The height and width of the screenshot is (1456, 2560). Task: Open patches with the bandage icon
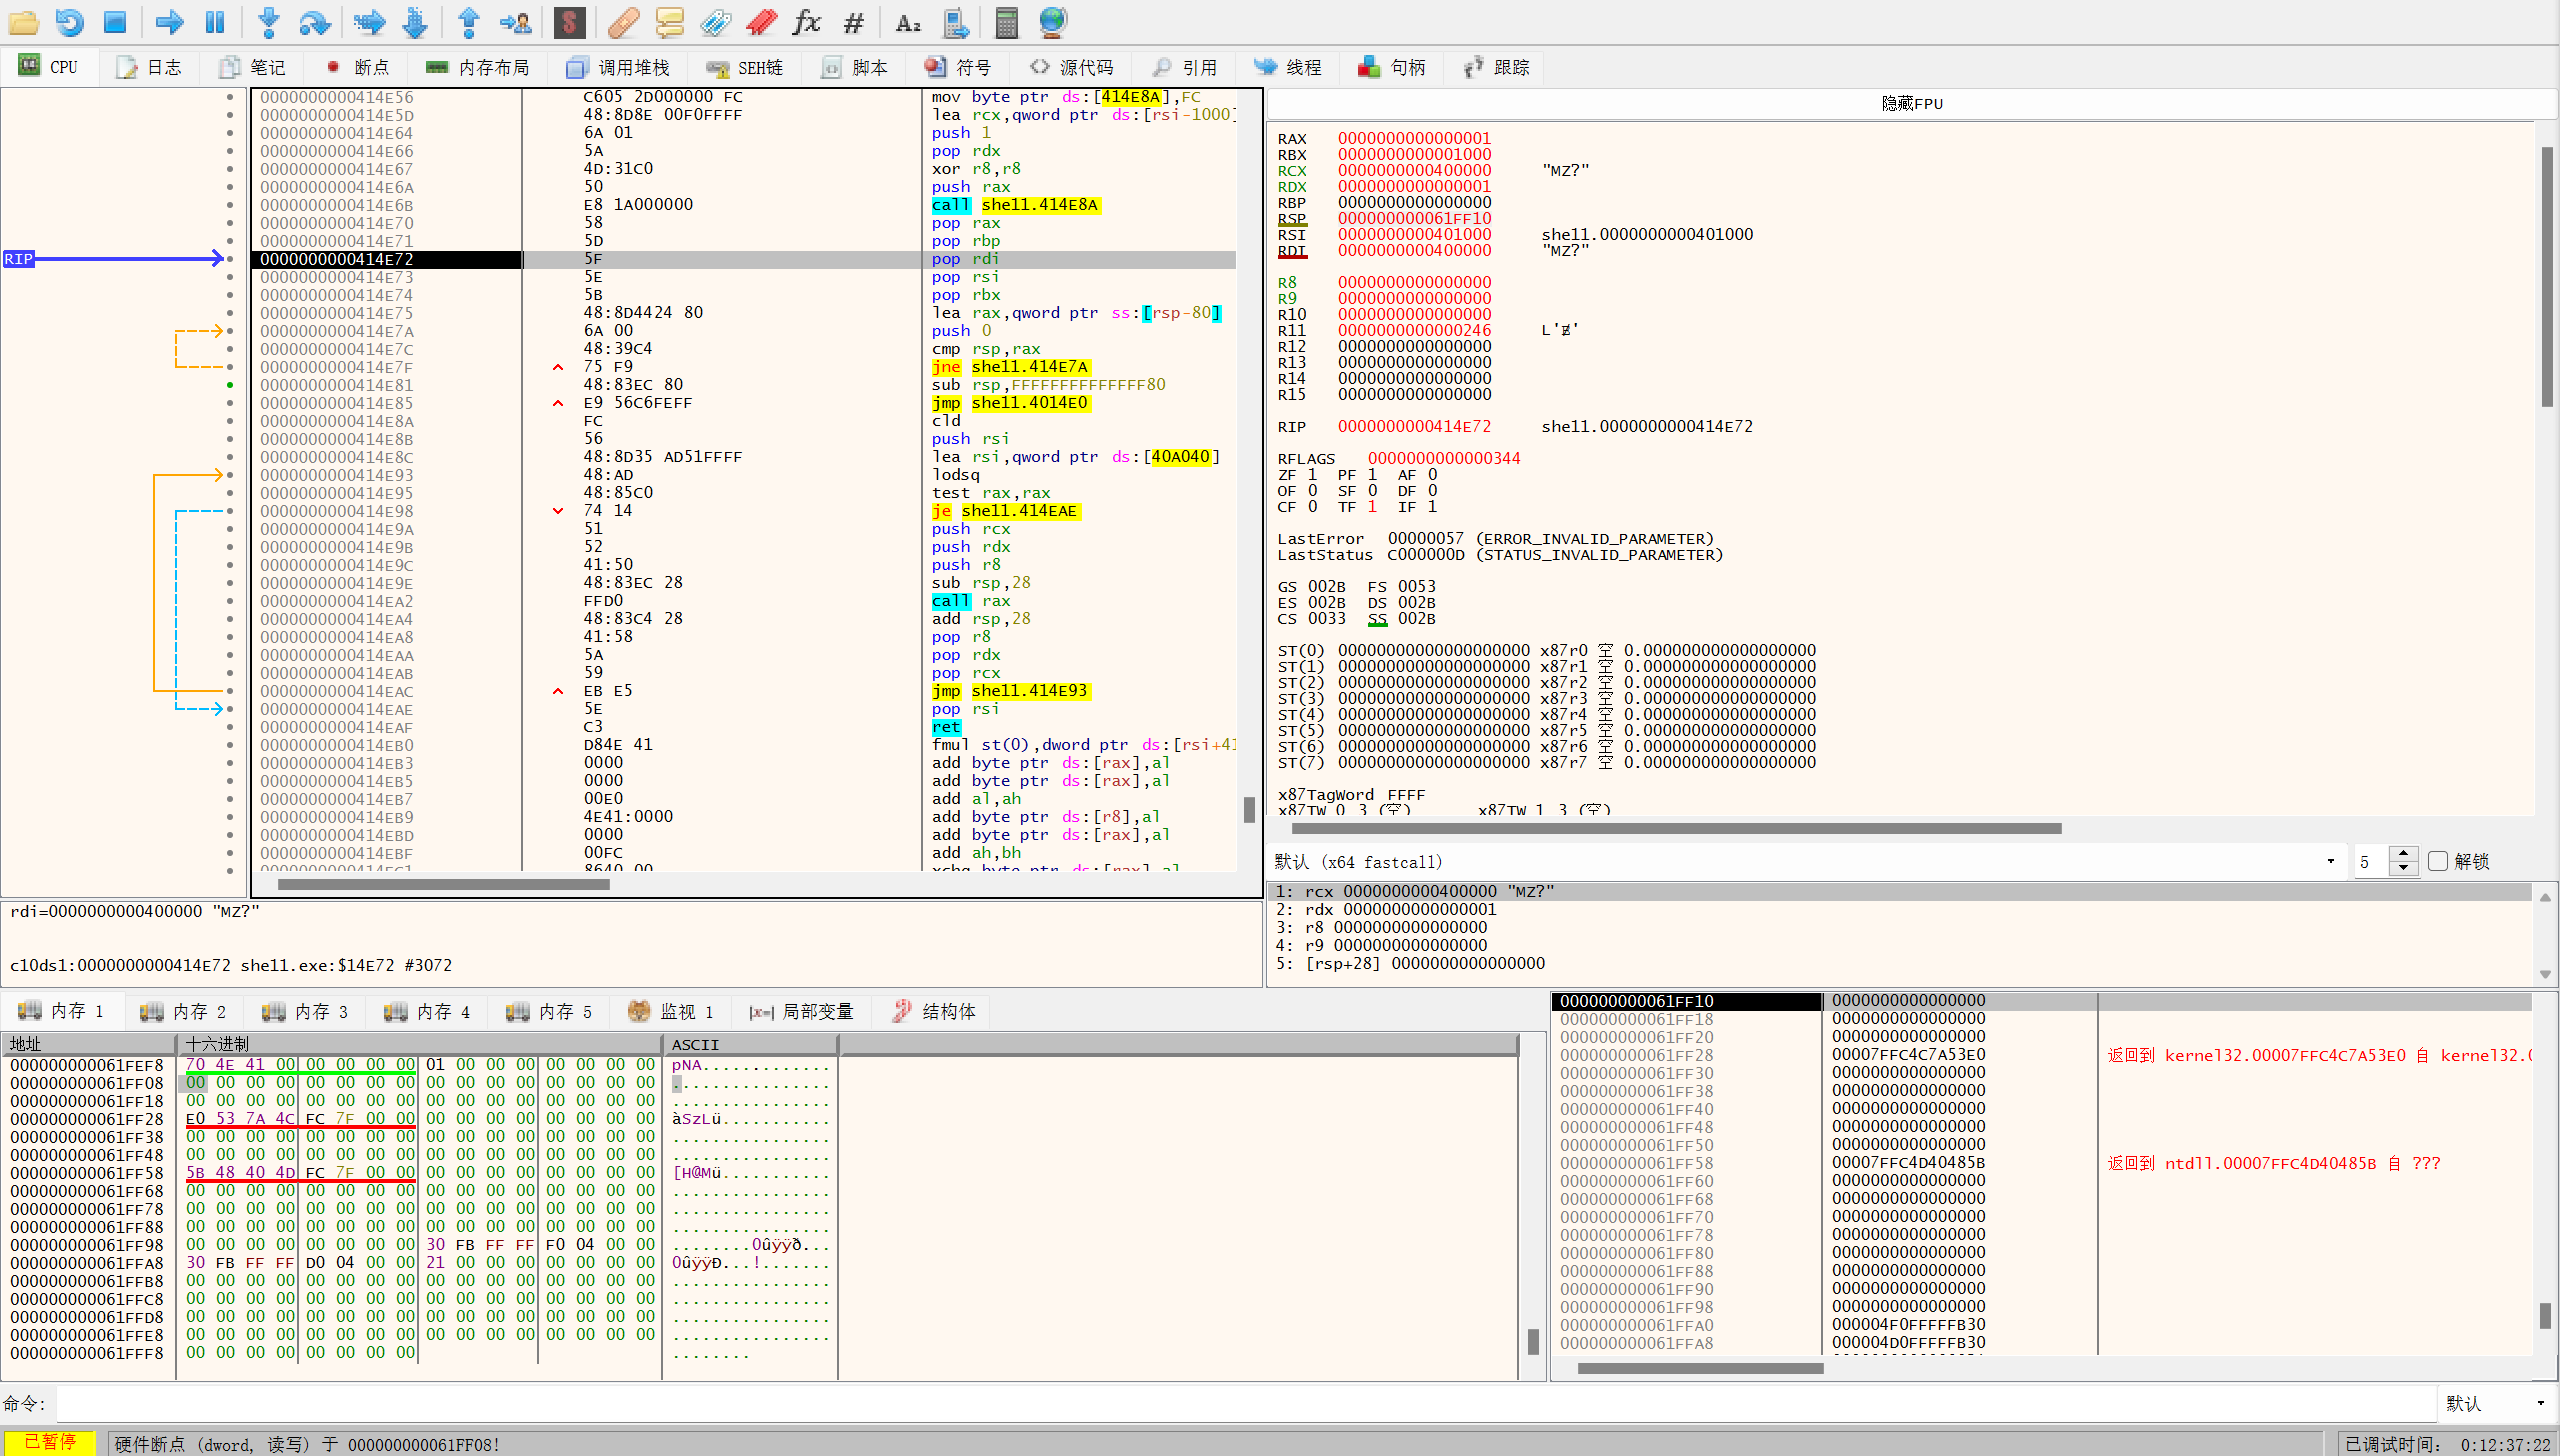(623, 22)
